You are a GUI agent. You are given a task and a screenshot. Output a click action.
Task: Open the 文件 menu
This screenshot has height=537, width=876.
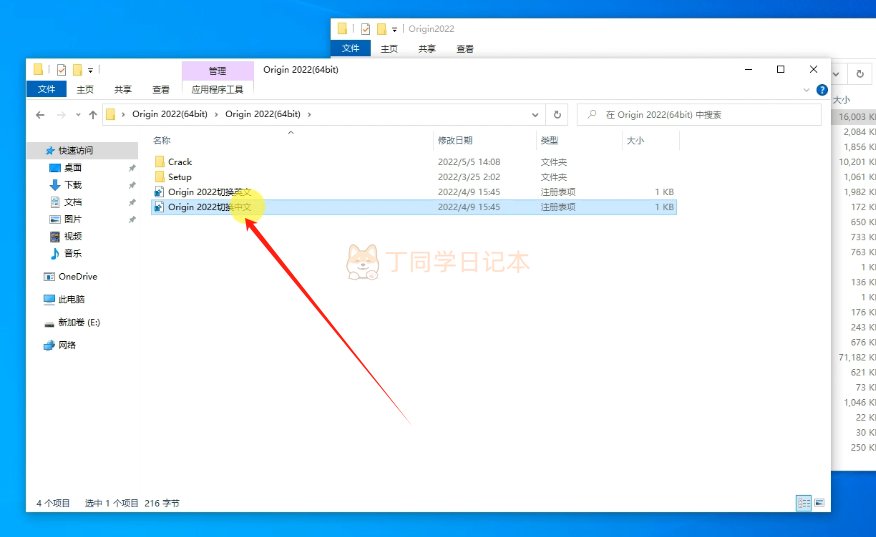[46, 89]
